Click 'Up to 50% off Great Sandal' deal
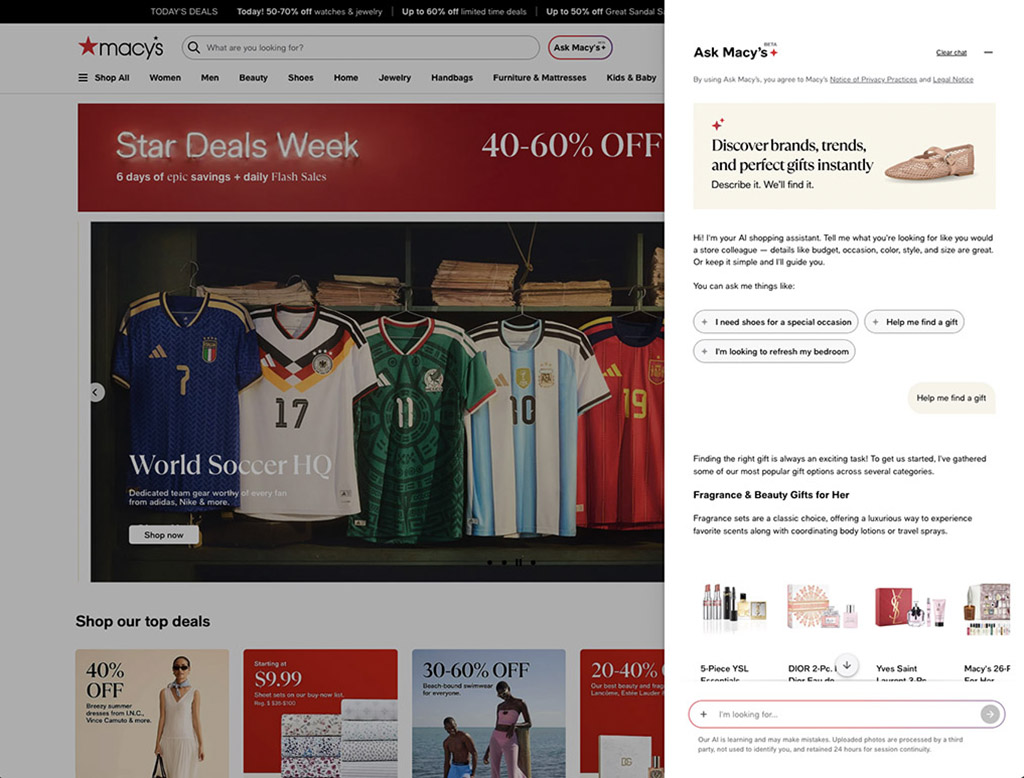The width and height of the screenshot is (1024, 778). click(605, 12)
